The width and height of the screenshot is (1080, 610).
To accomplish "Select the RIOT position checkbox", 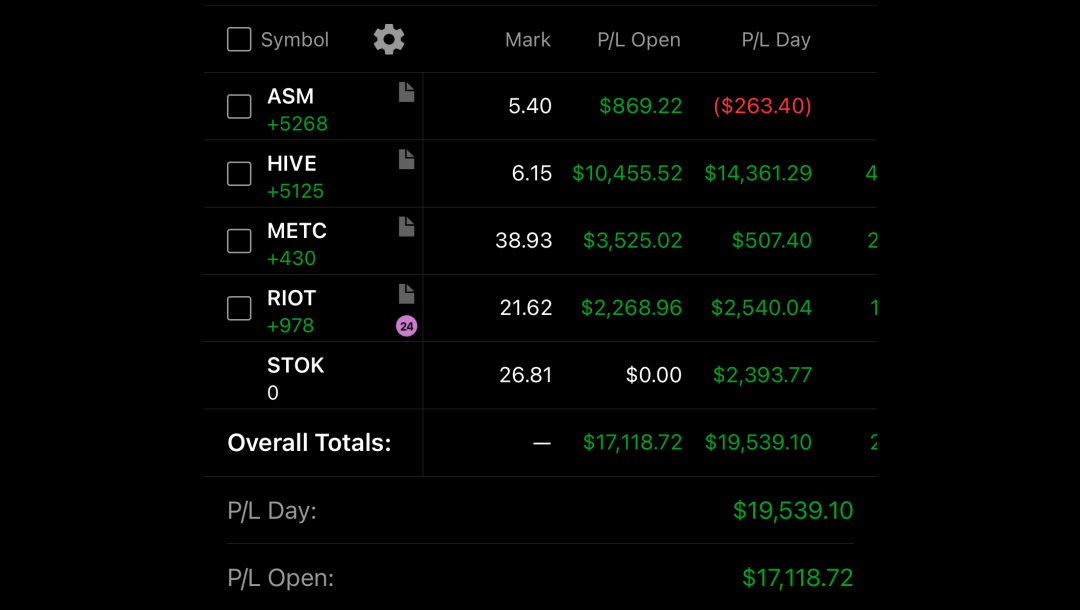I will pyautogui.click(x=239, y=308).
